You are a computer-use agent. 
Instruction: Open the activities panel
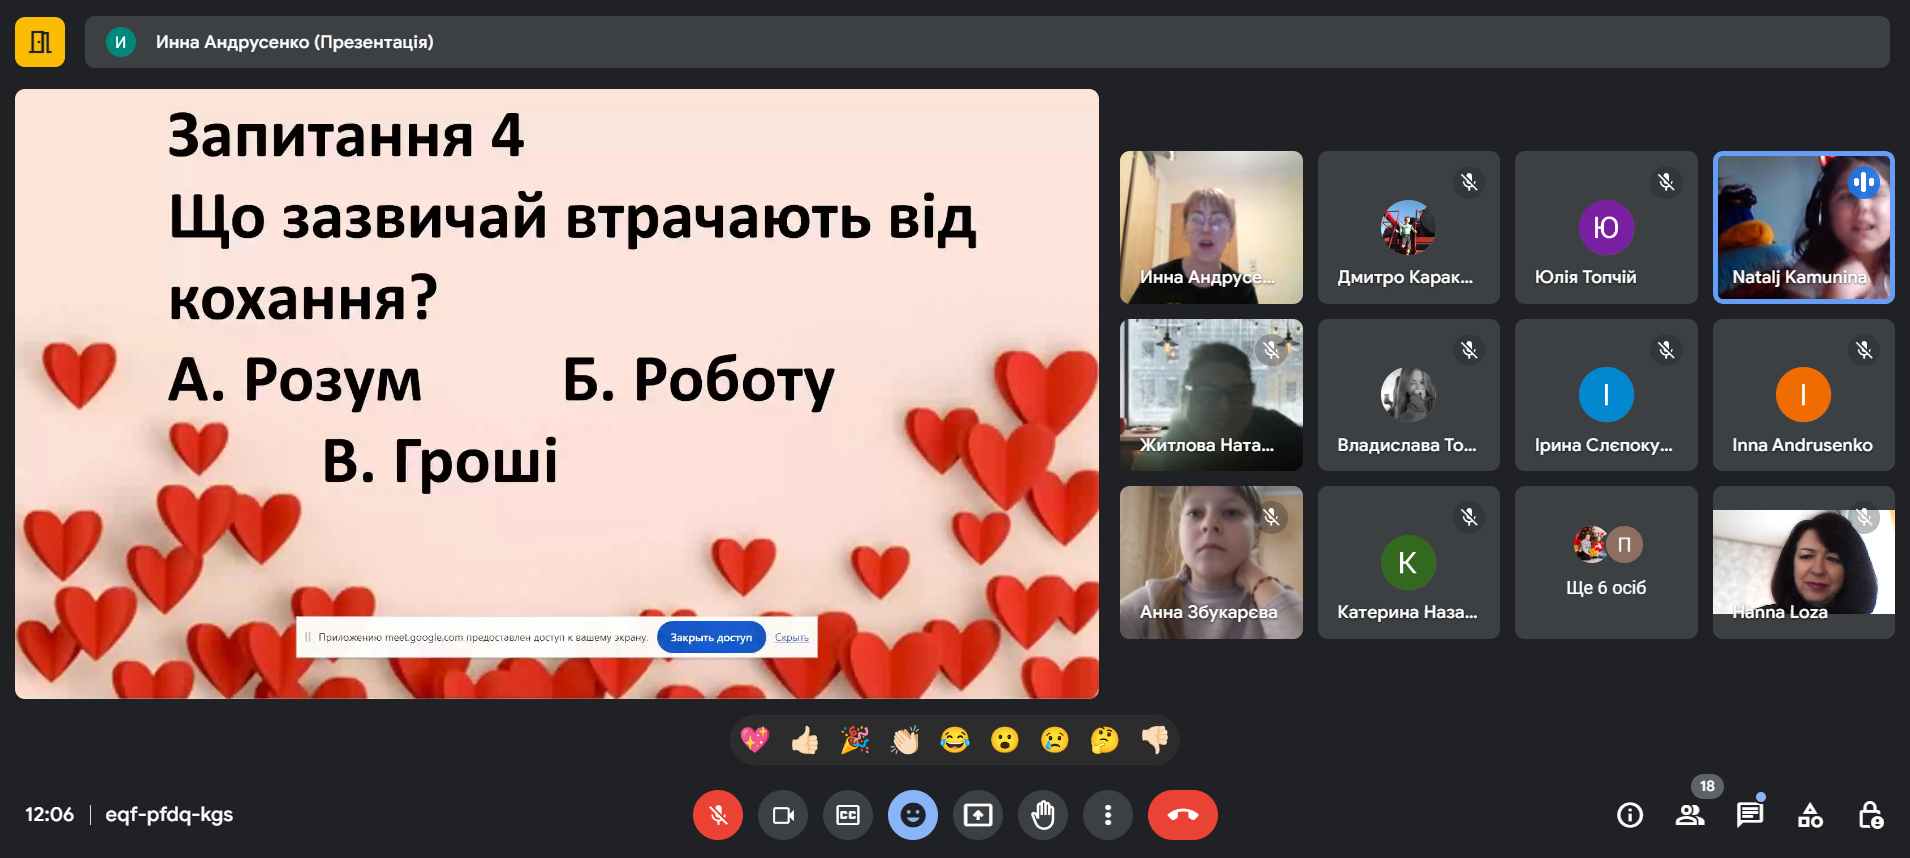pos(1810,815)
